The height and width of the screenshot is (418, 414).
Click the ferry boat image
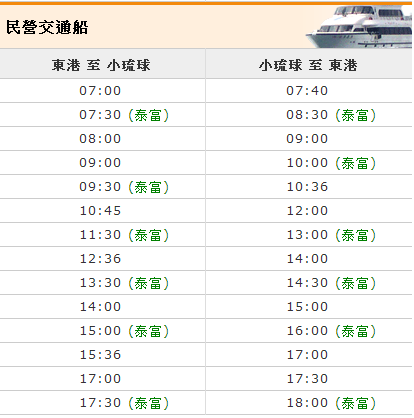tap(359, 27)
